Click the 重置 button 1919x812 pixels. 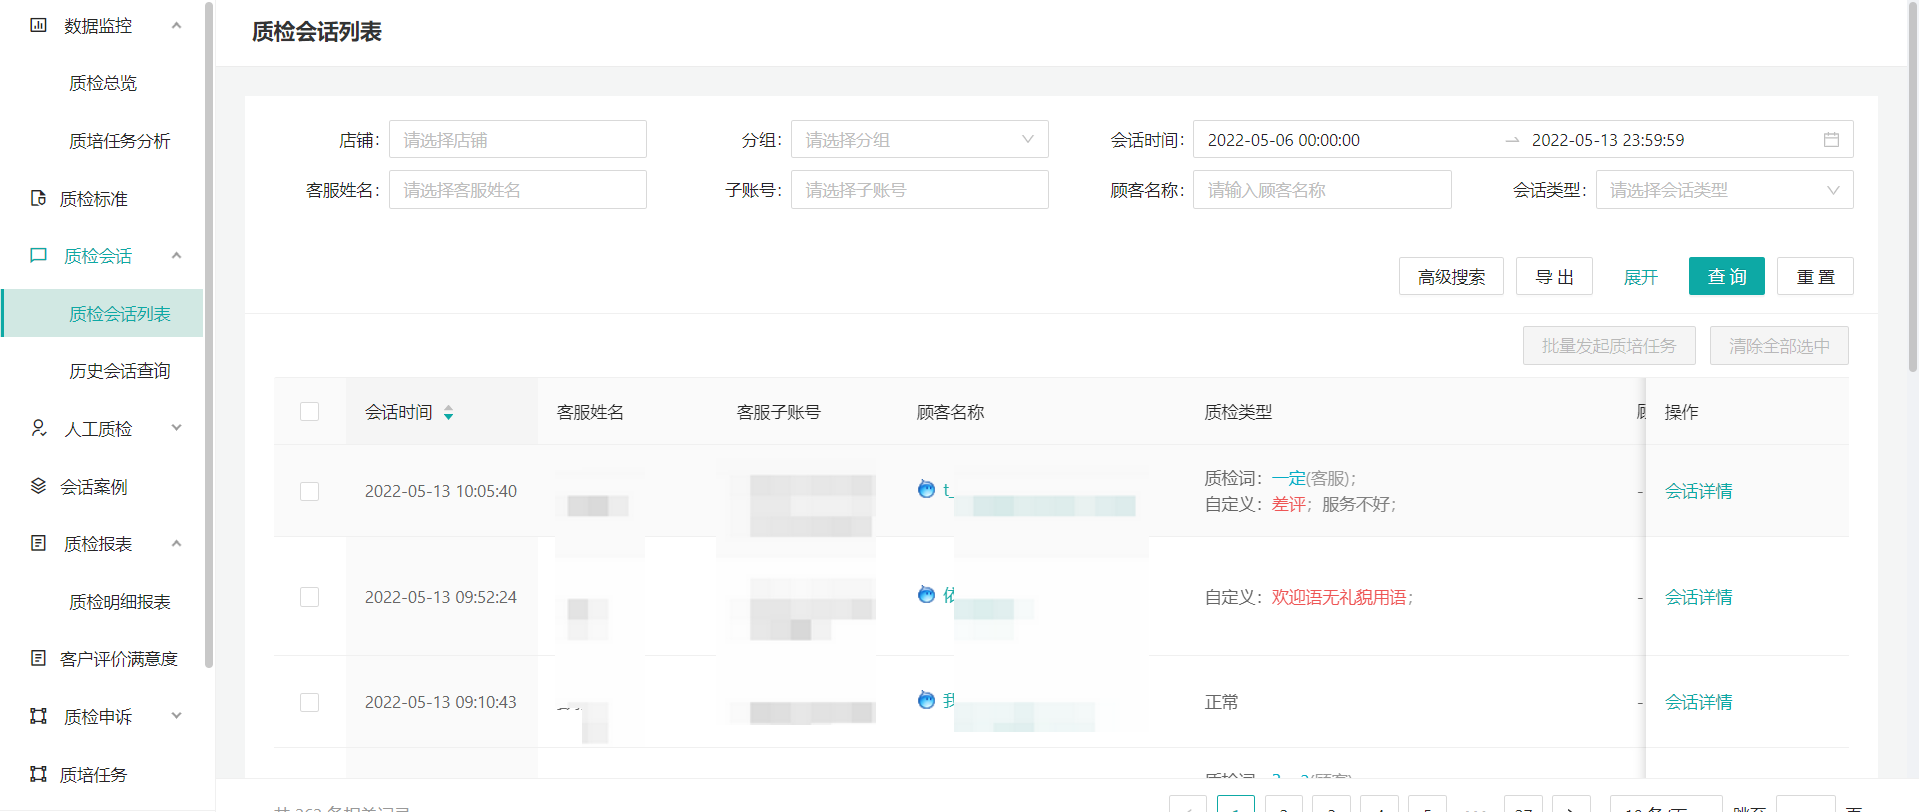tap(1815, 277)
